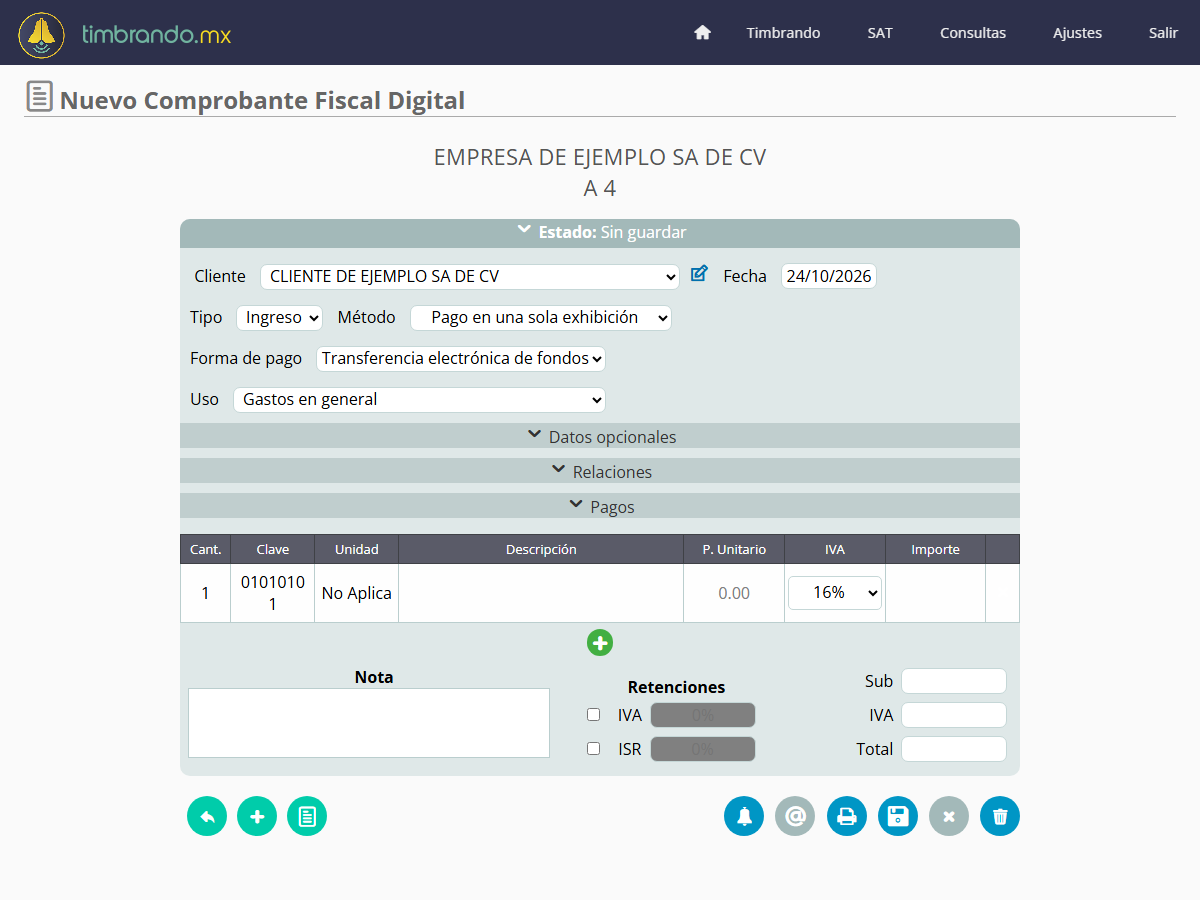Open the Tipo Ingreso dropdown
Screen dimensions: 1200x900
click(x=279, y=318)
